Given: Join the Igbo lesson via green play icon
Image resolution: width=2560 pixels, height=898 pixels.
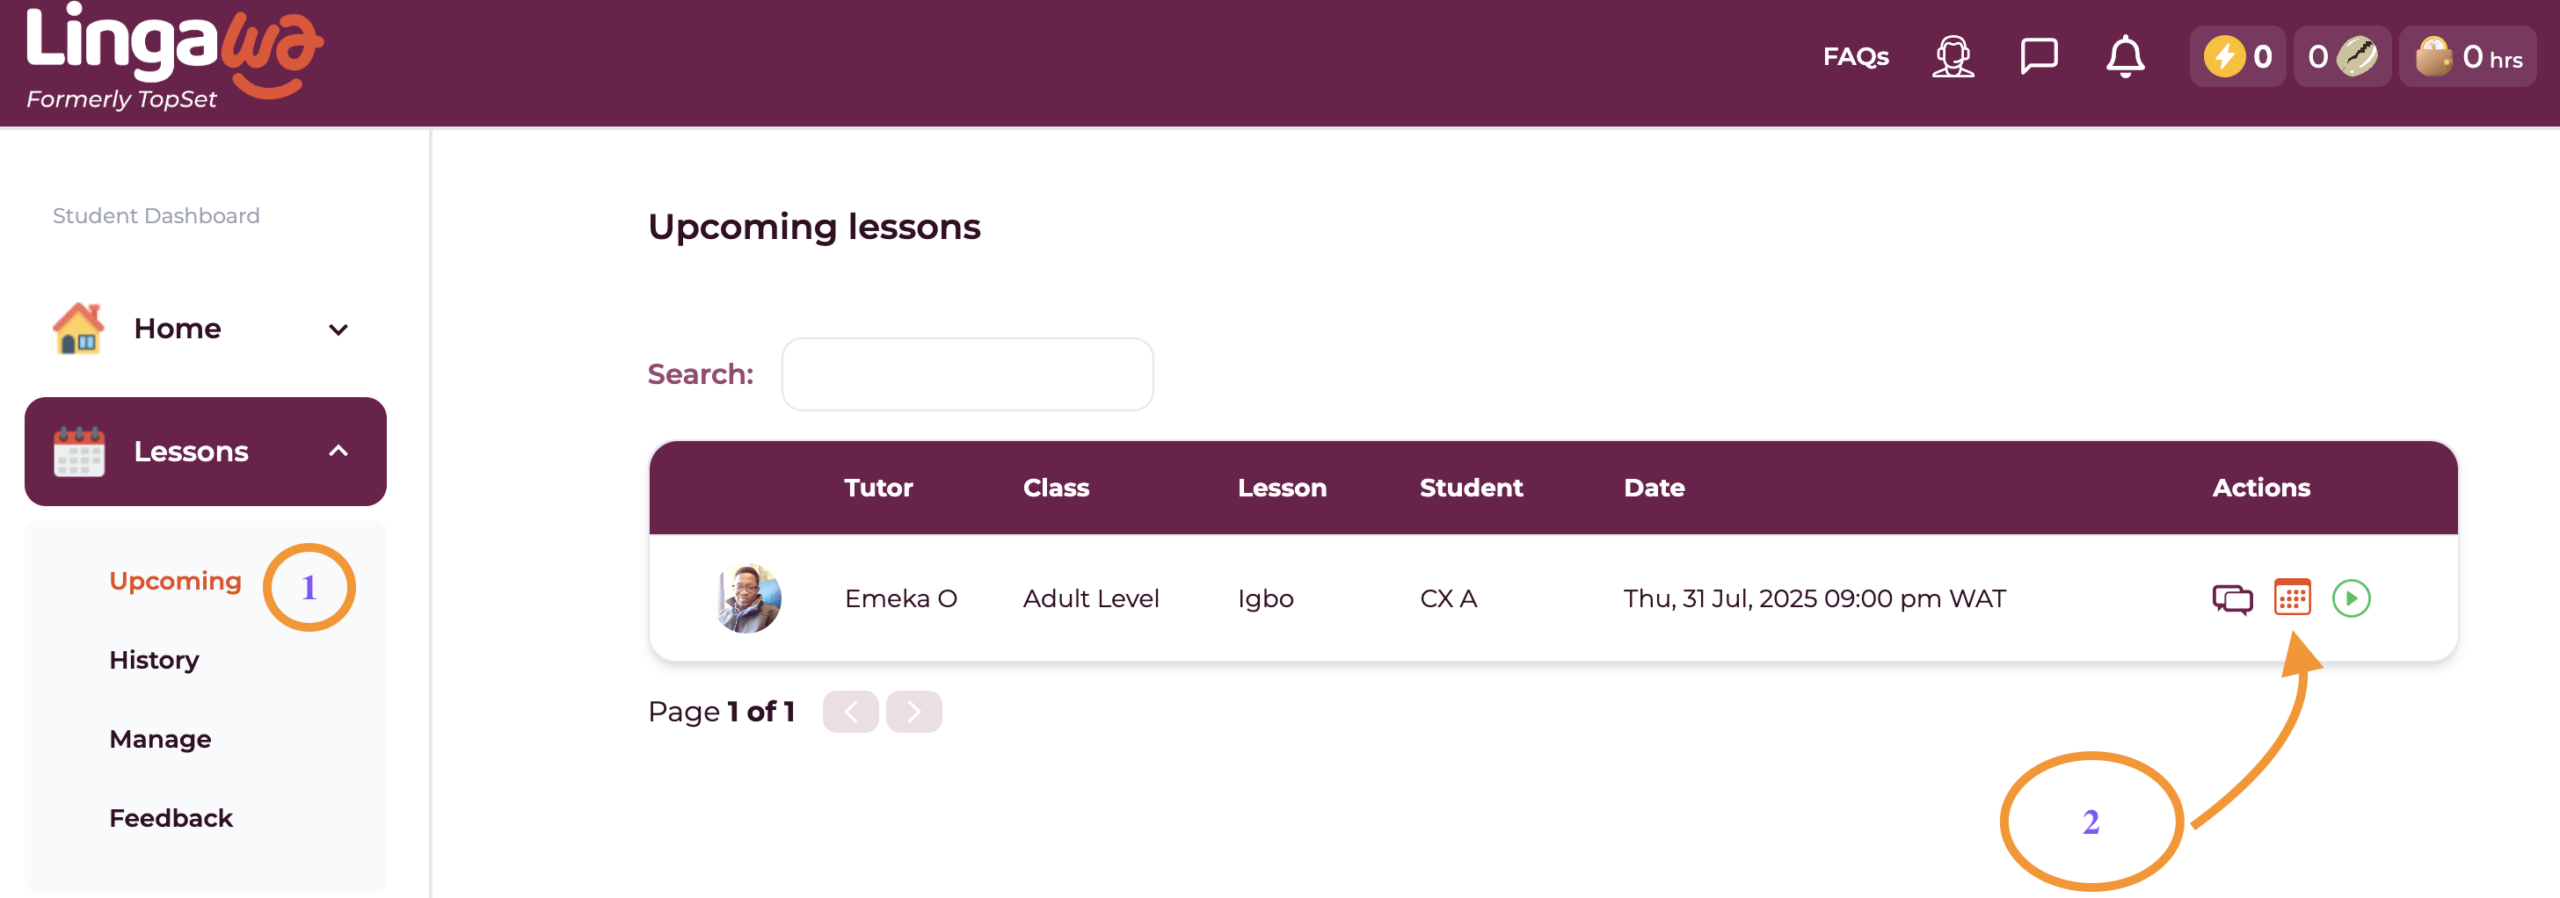Looking at the screenshot, I should tap(2350, 598).
